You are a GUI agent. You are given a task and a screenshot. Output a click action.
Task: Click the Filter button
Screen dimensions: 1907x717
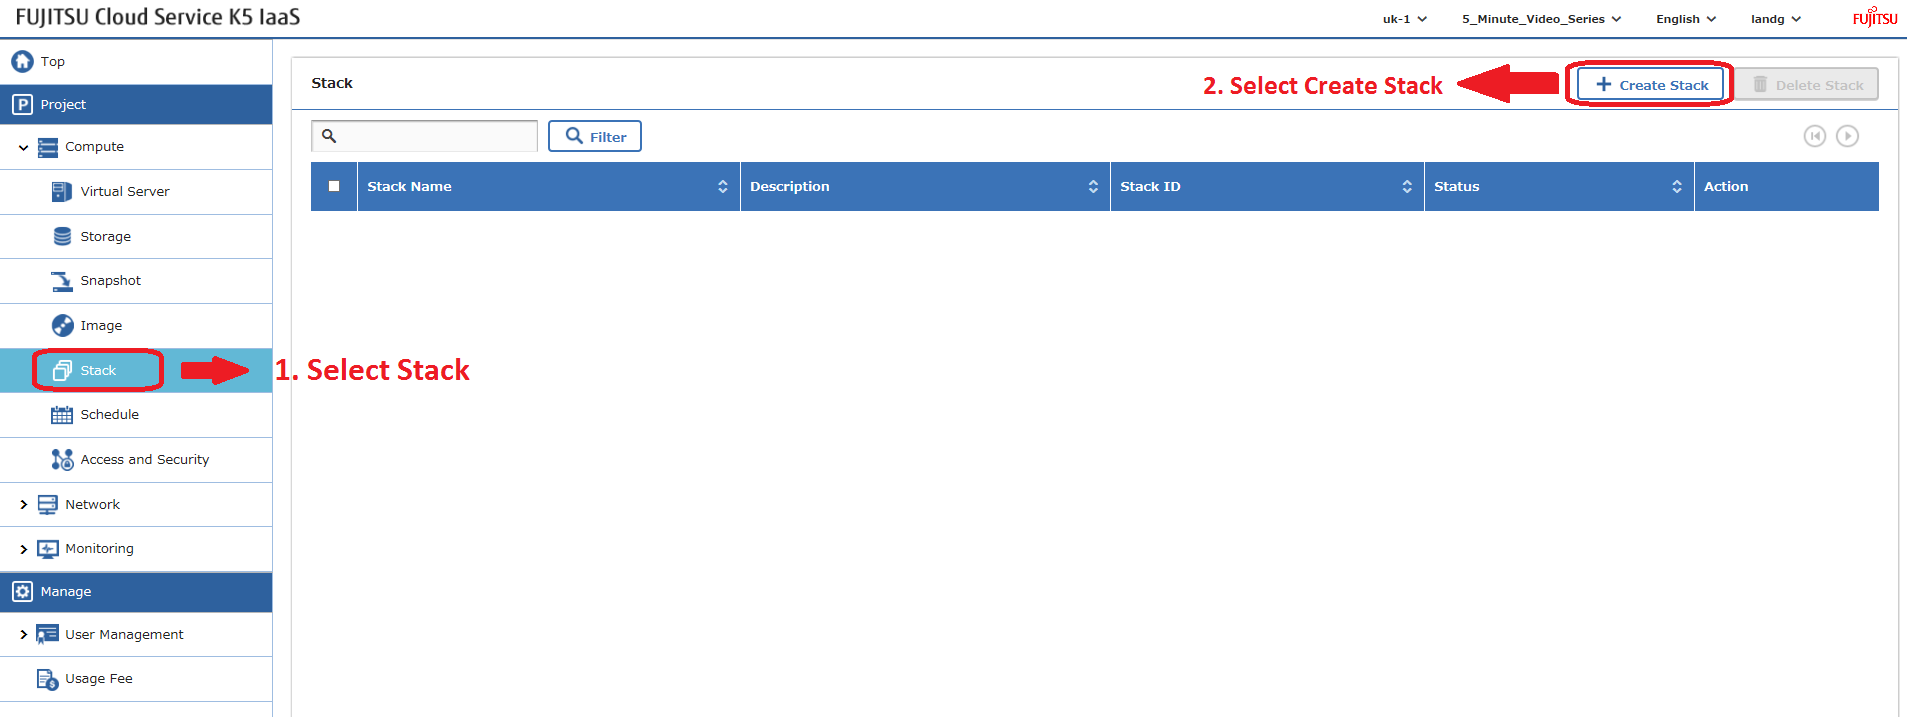(x=595, y=136)
